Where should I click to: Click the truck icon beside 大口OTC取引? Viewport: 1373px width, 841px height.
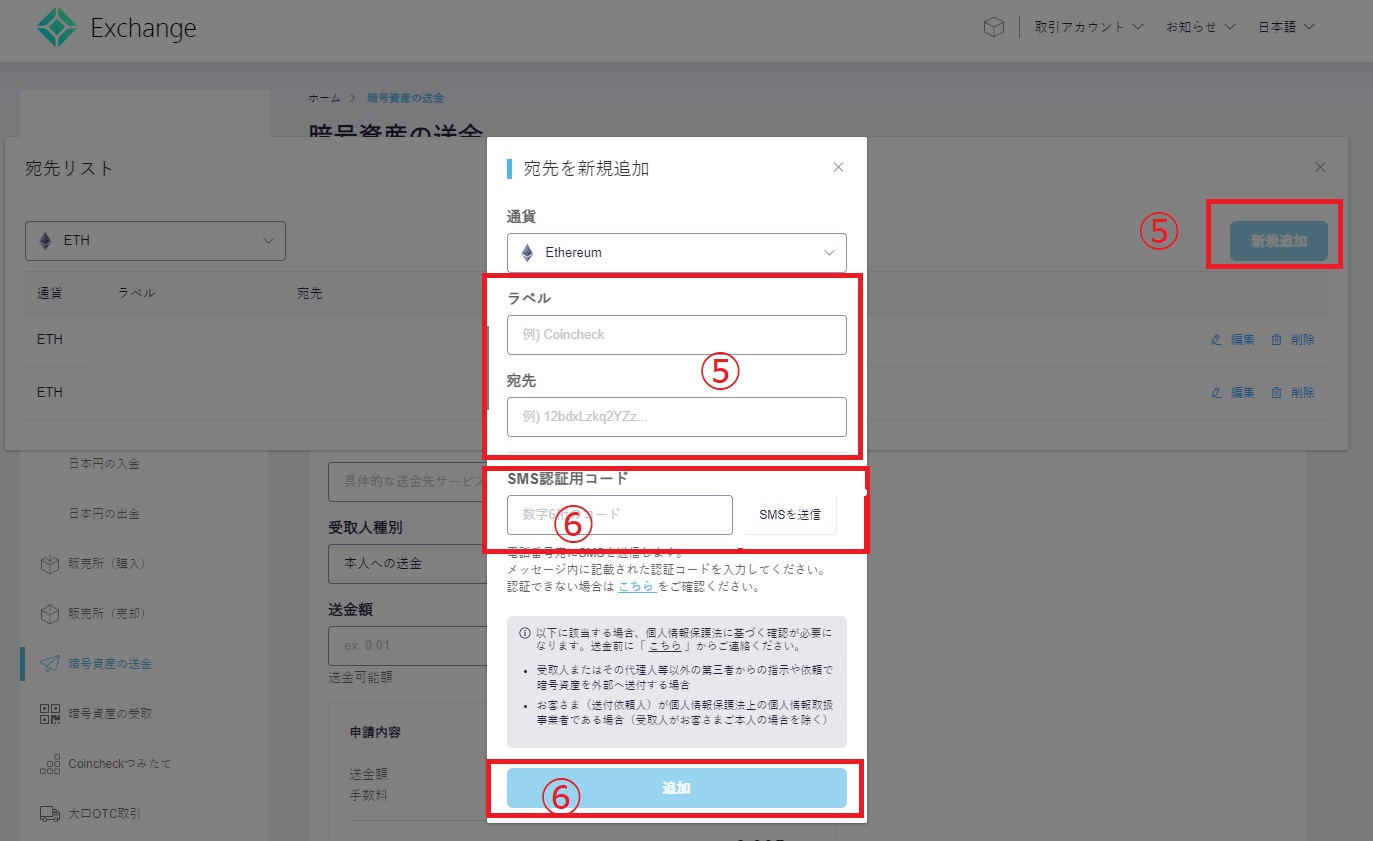pyautogui.click(x=50, y=813)
